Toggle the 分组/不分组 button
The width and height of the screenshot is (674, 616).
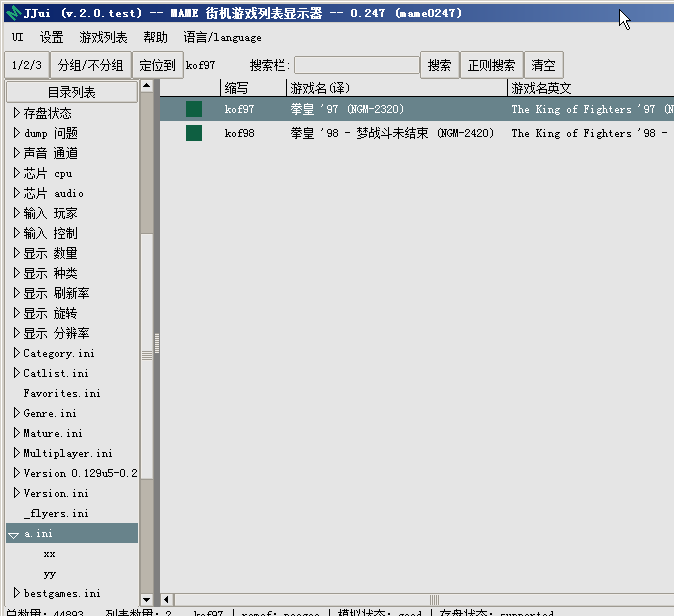coord(91,65)
